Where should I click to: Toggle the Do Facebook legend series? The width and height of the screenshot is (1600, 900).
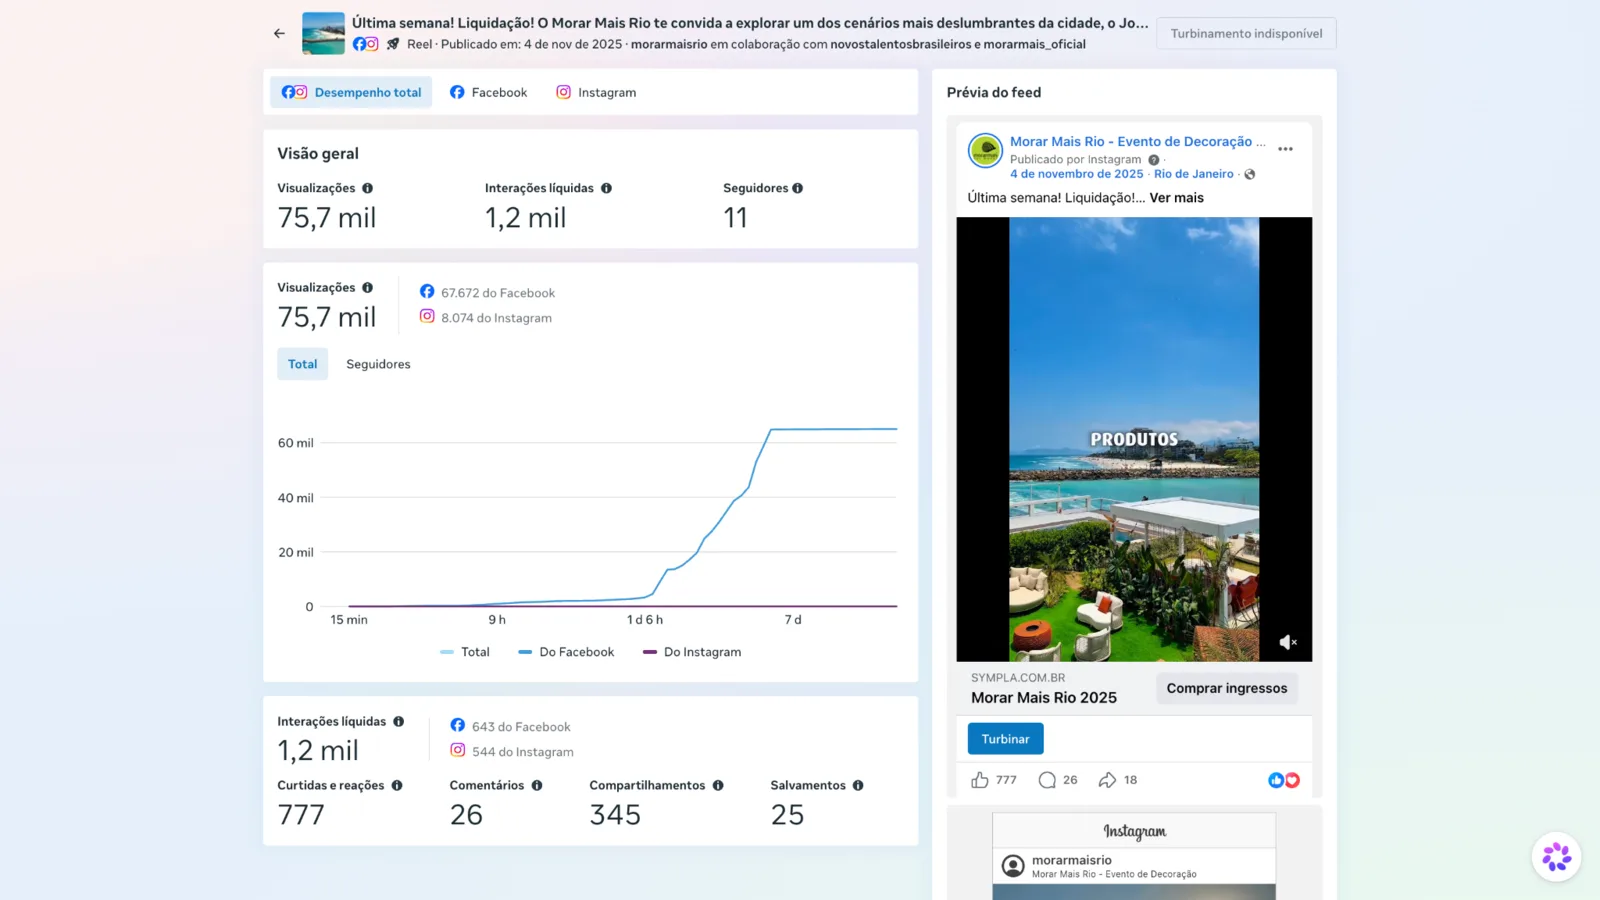click(x=566, y=652)
